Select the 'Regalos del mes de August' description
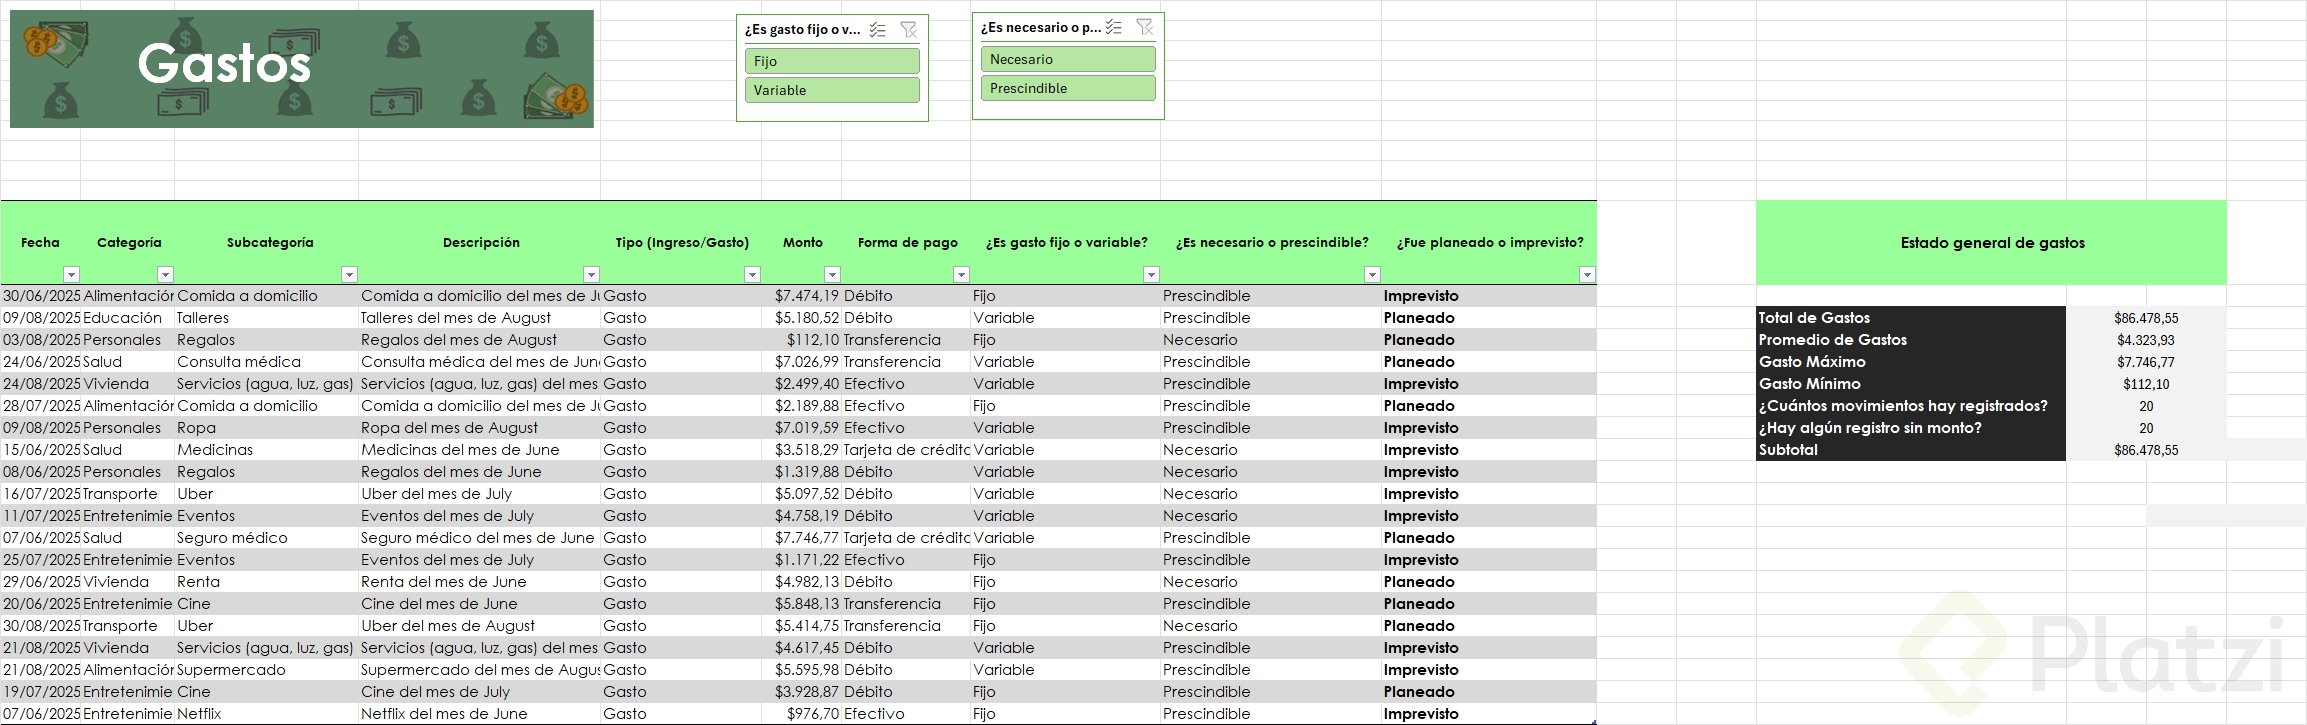Screen dimensions: 2307x725 (480, 340)
